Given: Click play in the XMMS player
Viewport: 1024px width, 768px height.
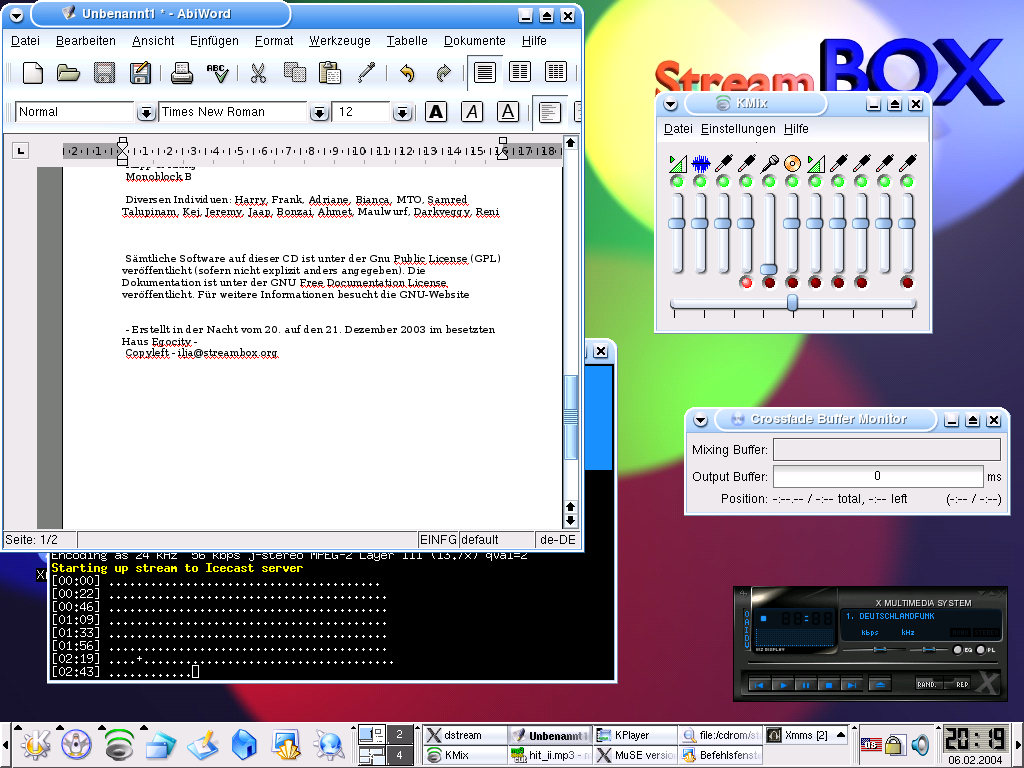Looking at the screenshot, I should [783, 685].
